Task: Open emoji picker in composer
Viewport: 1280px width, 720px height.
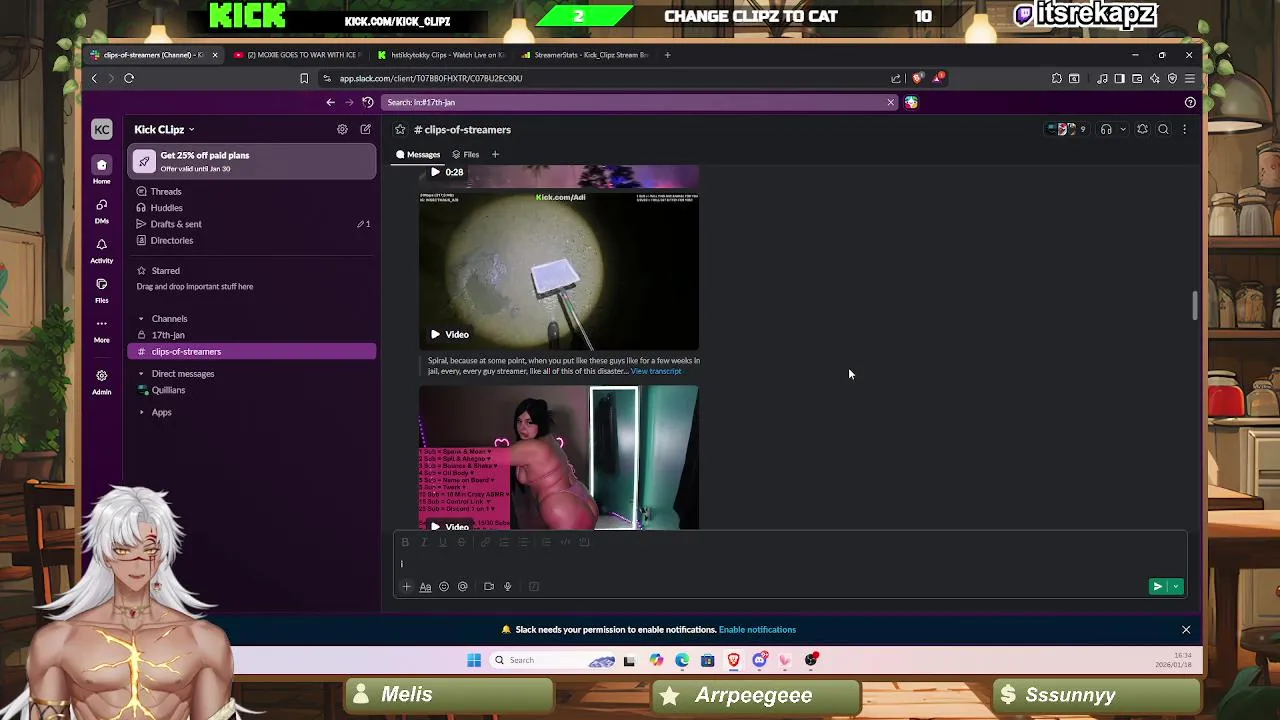Action: (444, 587)
